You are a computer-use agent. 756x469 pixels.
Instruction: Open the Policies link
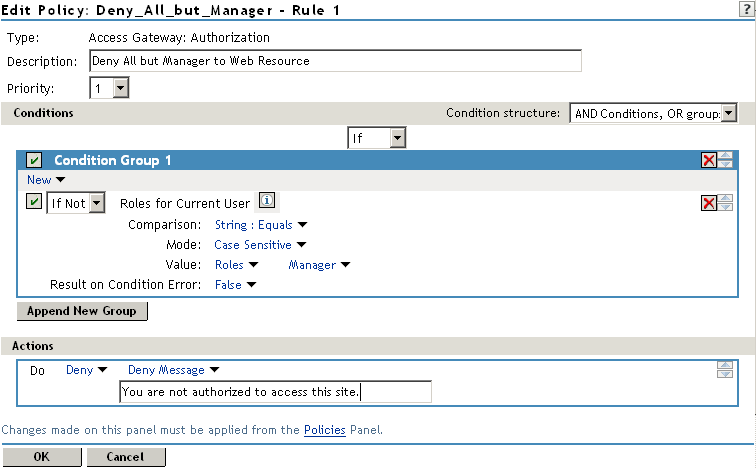[x=325, y=430]
